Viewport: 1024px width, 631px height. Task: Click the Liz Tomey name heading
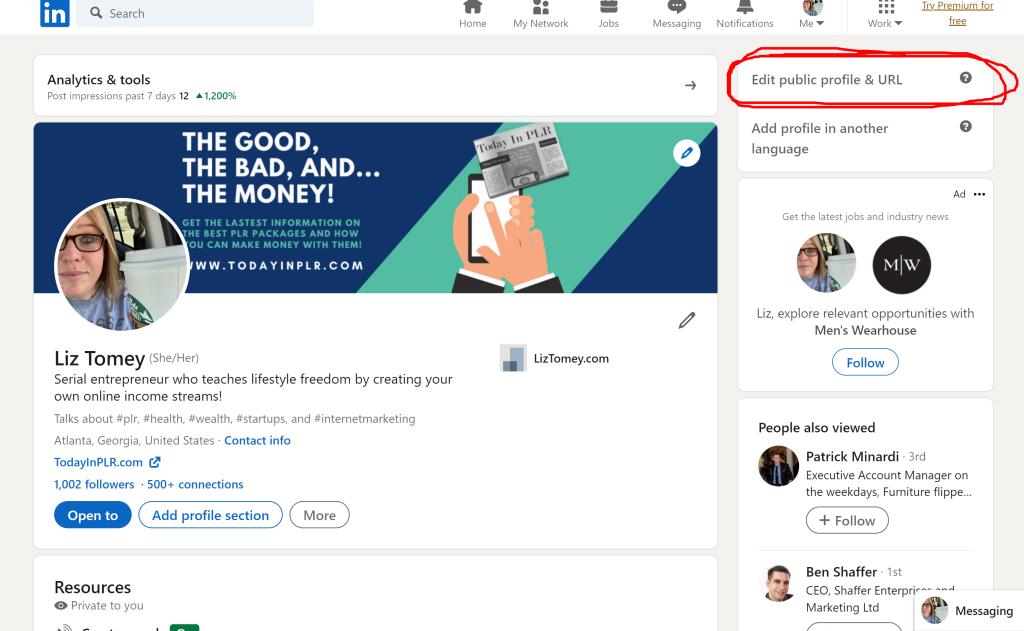99,359
